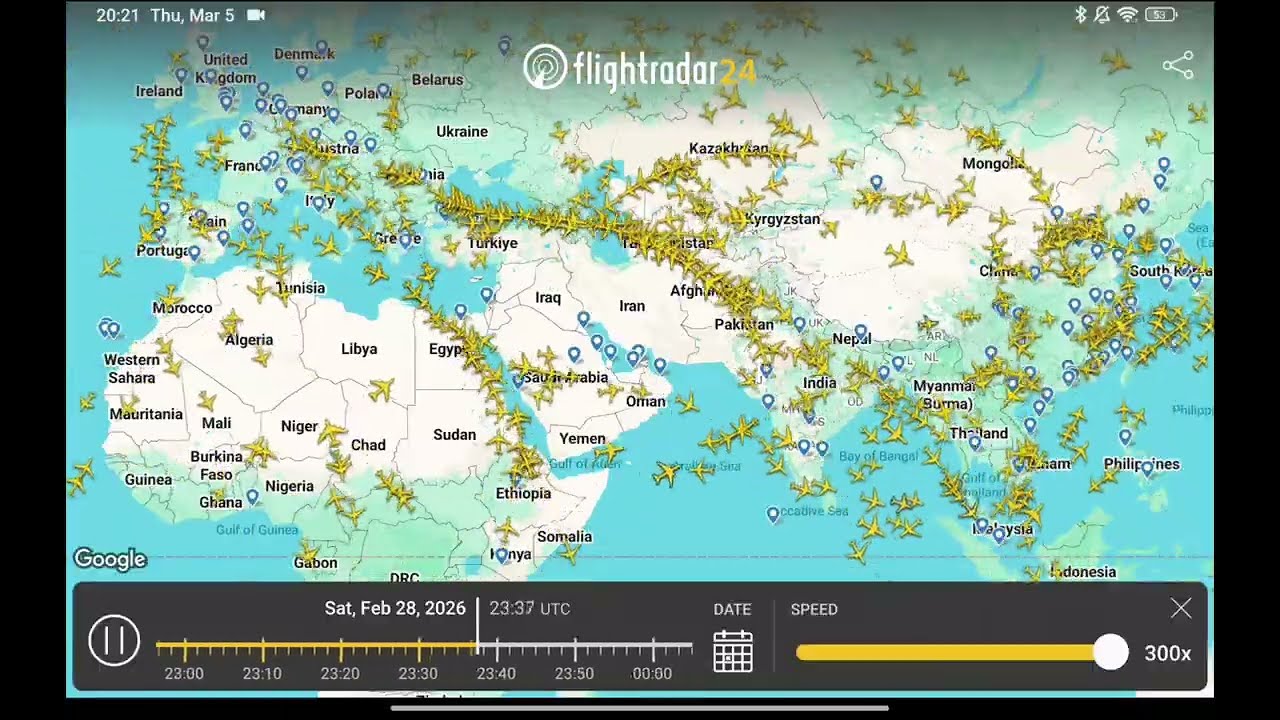
Task: Click the 20:21 clock in status bar
Action: click(x=117, y=15)
